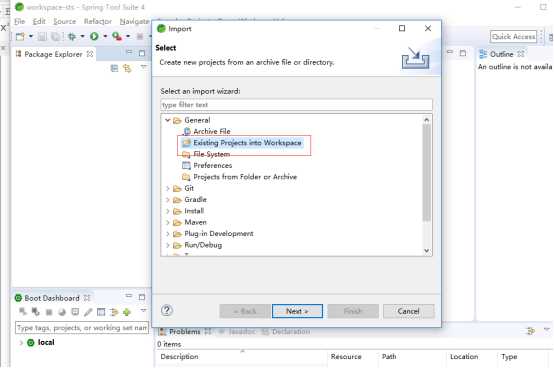This screenshot has height=368, width=554.
Task: Minimize the Boot Dashboard view
Action: (x=129, y=296)
